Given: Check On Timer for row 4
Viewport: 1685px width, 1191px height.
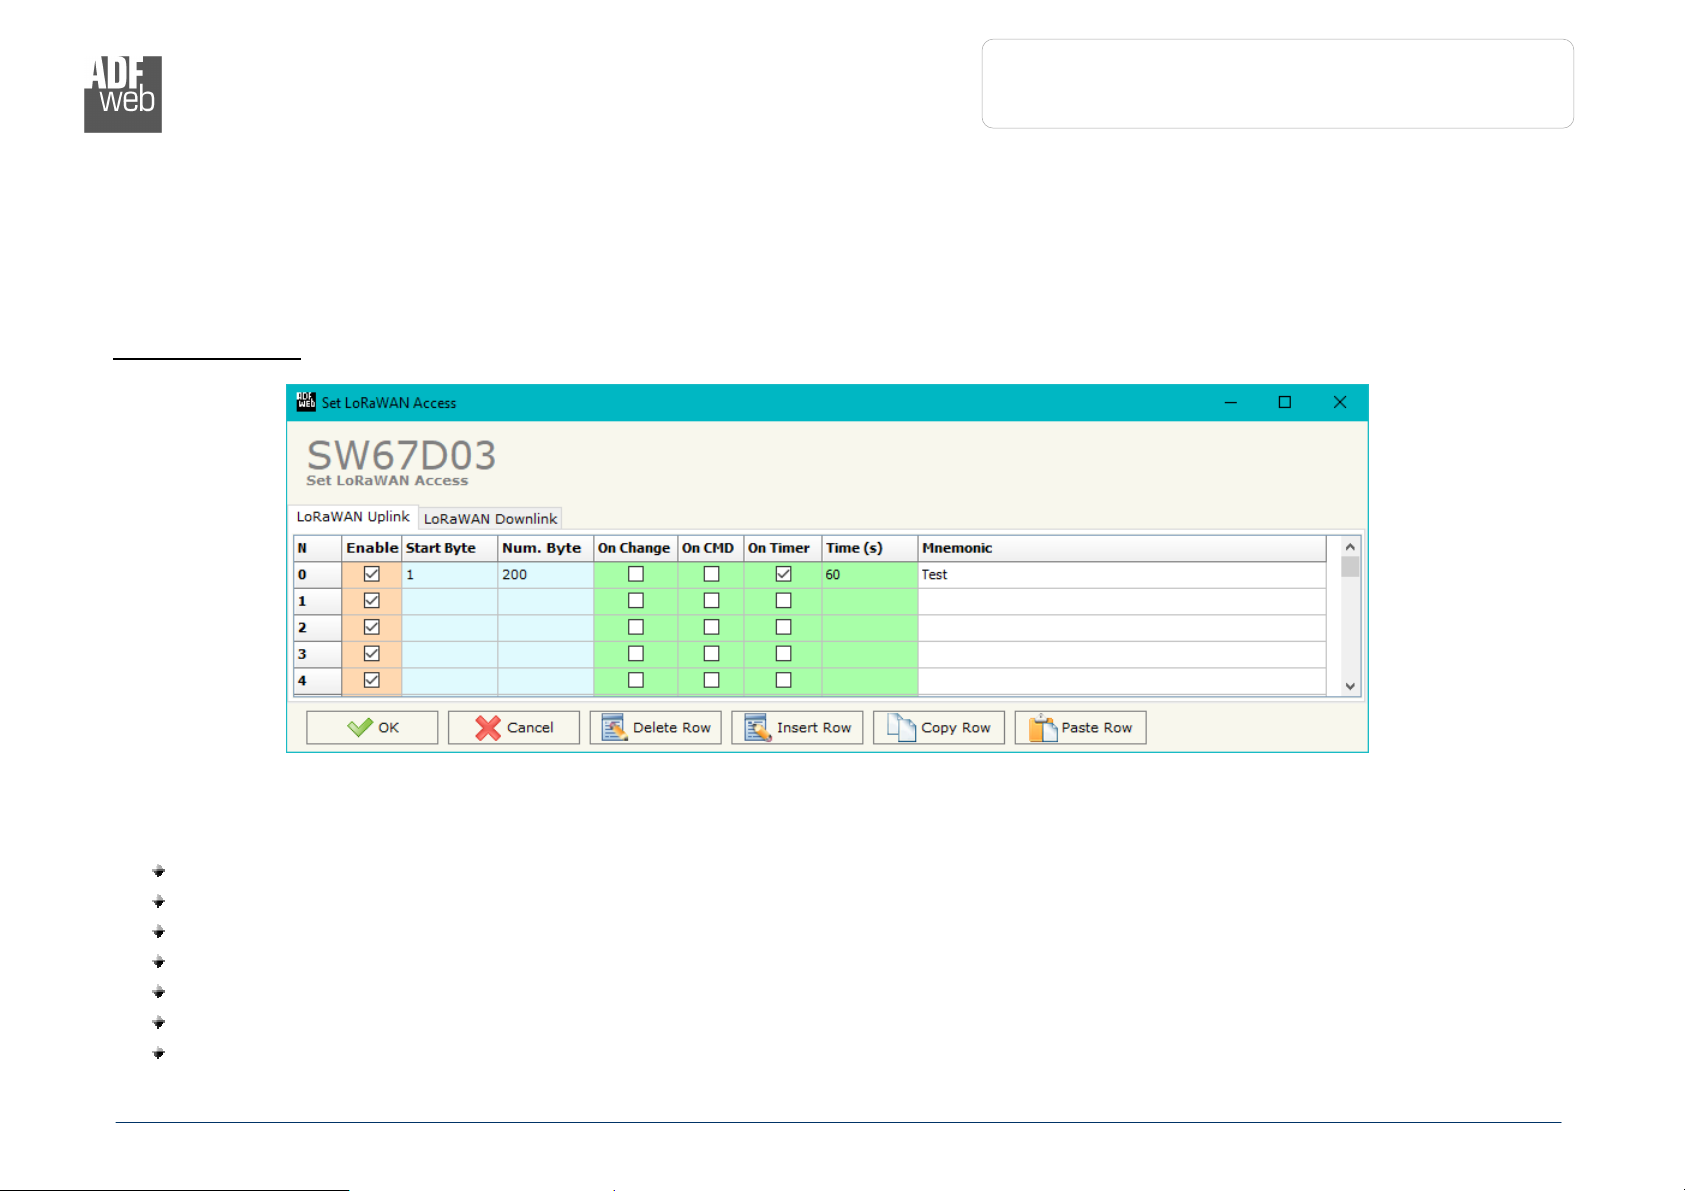Looking at the screenshot, I should [784, 680].
